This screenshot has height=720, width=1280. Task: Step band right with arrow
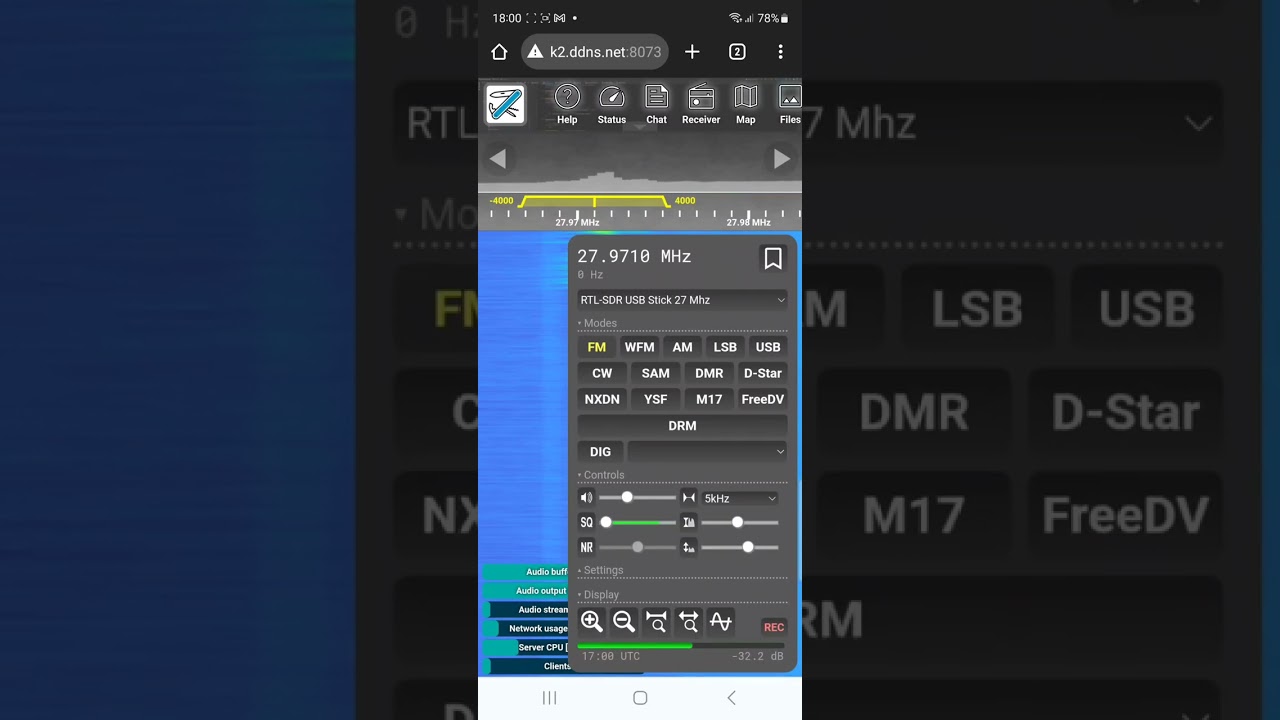[782, 158]
